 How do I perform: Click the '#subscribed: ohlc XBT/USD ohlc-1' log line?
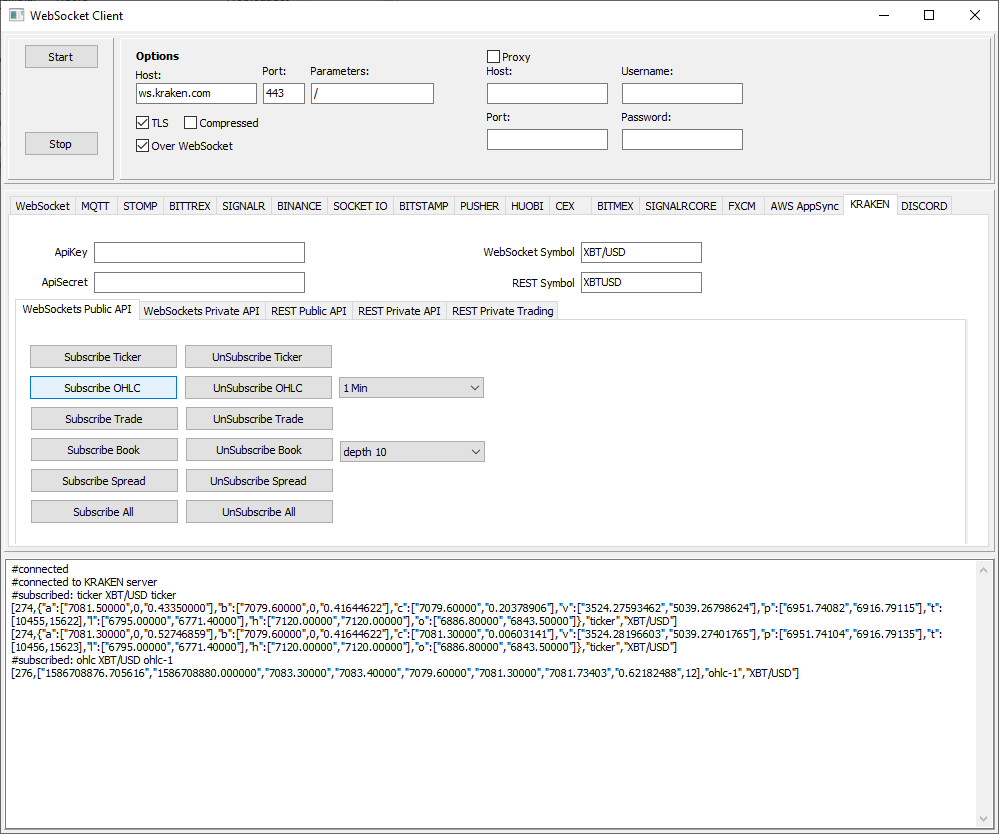point(92,660)
